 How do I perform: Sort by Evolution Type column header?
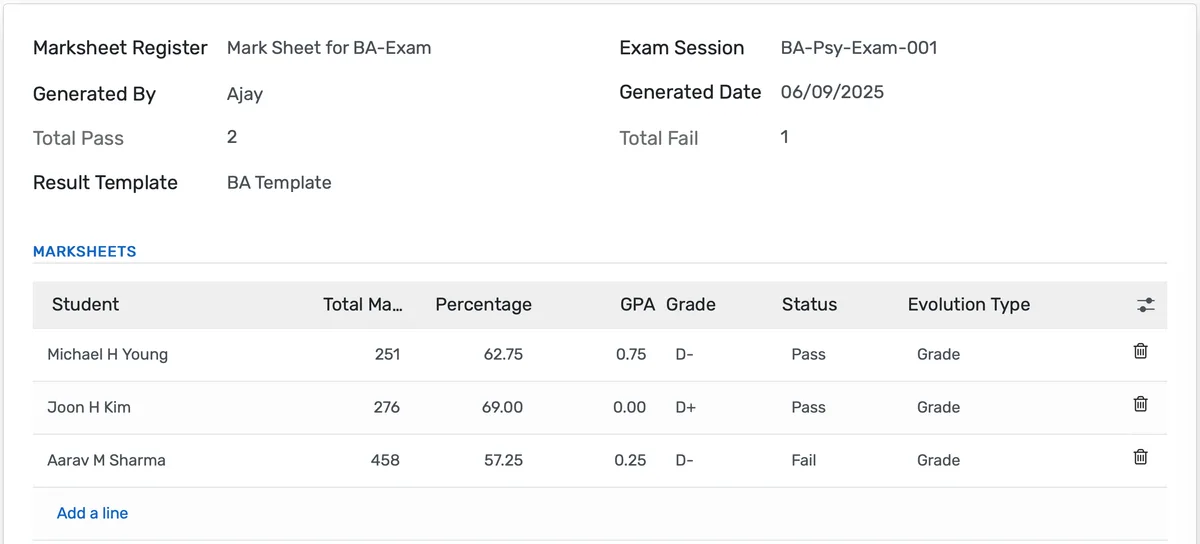click(x=968, y=305)
